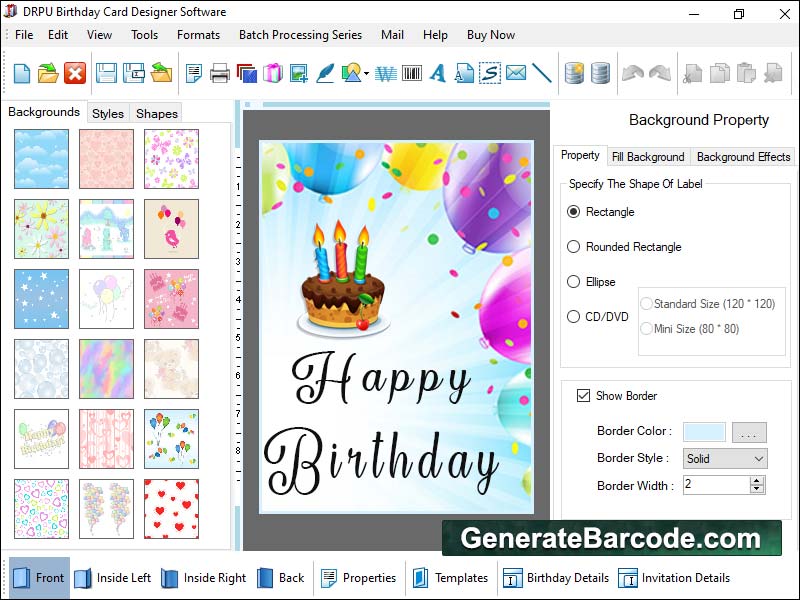The height and width of the screenshot is (600, 800).
Task: Open the Border Style dropdown
Action: pos(725,458)
